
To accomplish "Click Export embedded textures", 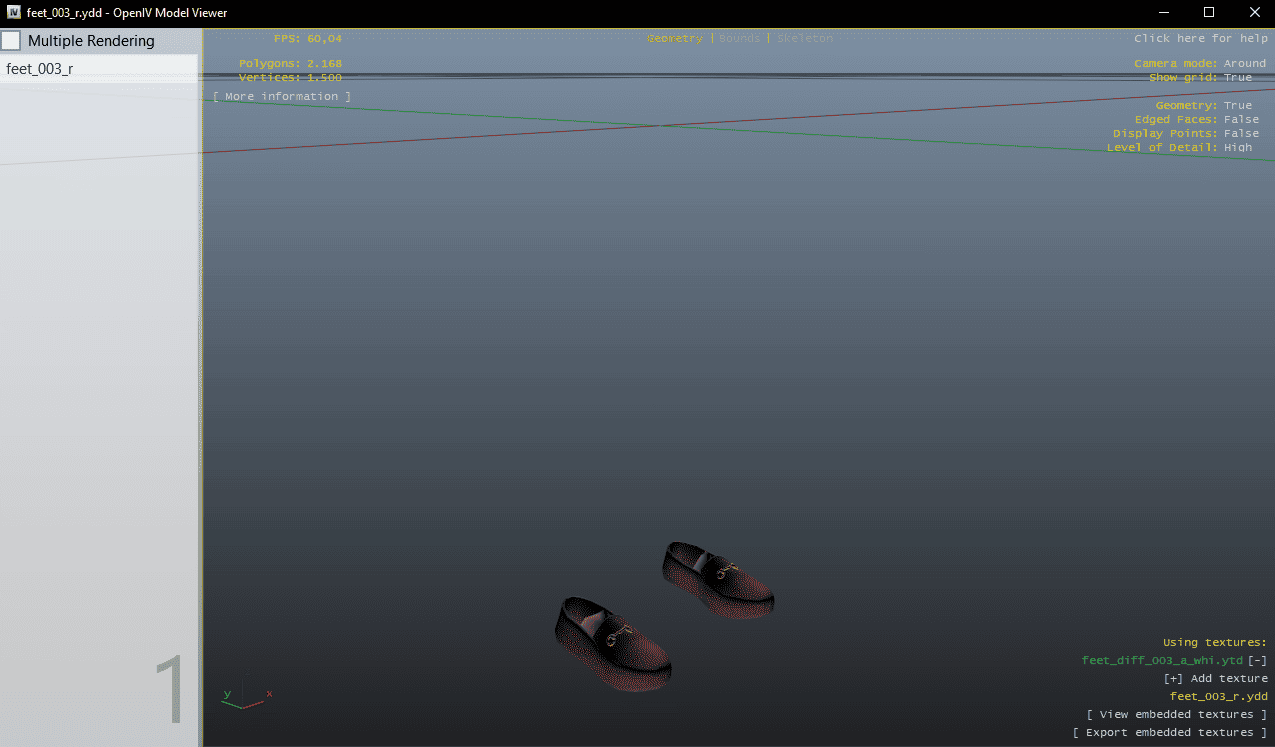I will pos(1170,732).
